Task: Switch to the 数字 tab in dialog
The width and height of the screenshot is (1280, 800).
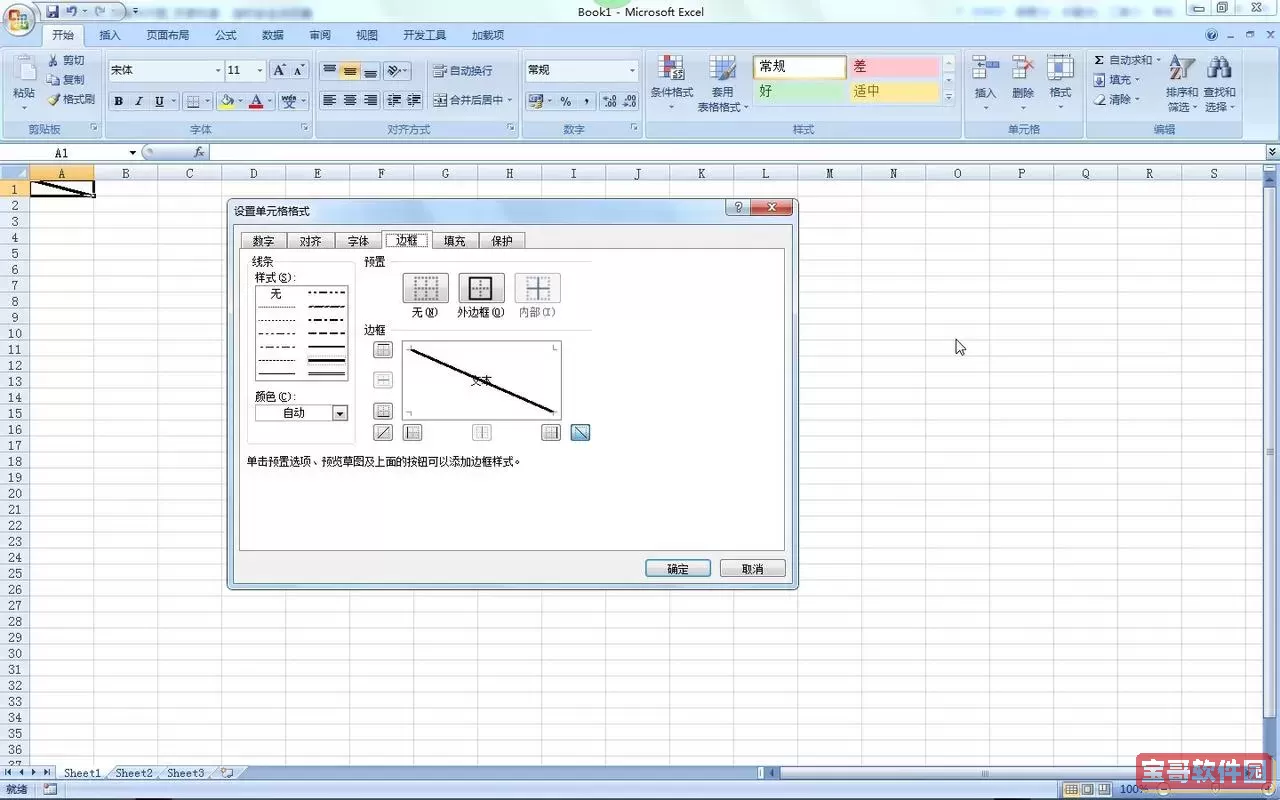Action: click(263, 241)
